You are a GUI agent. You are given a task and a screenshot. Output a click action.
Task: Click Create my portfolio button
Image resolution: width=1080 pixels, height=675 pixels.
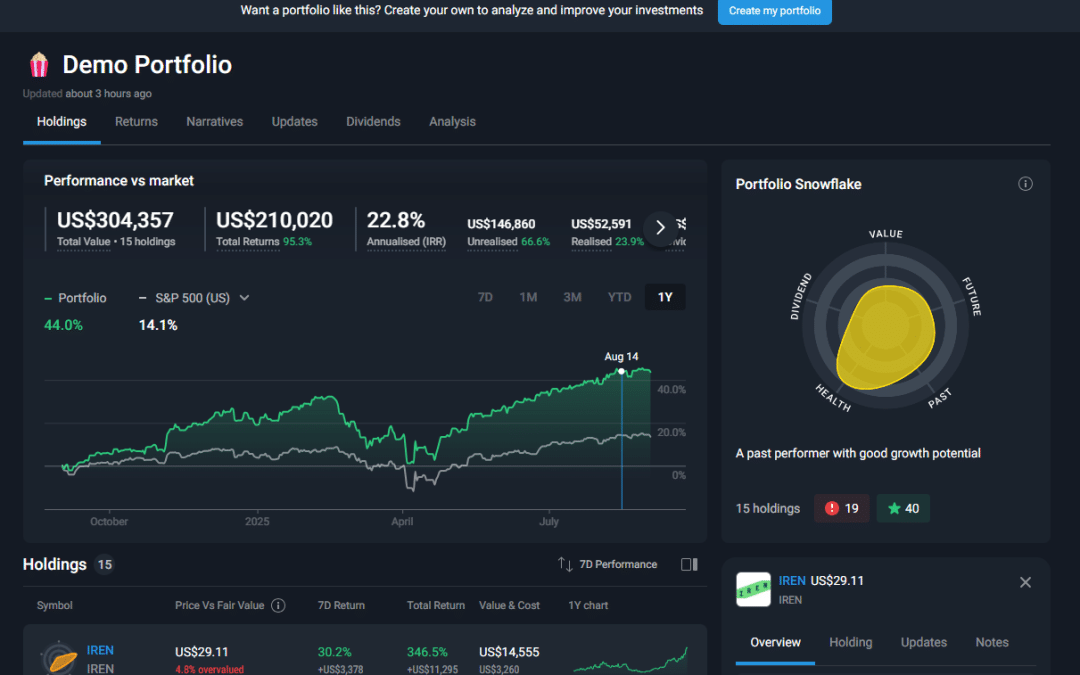(775, 11)
